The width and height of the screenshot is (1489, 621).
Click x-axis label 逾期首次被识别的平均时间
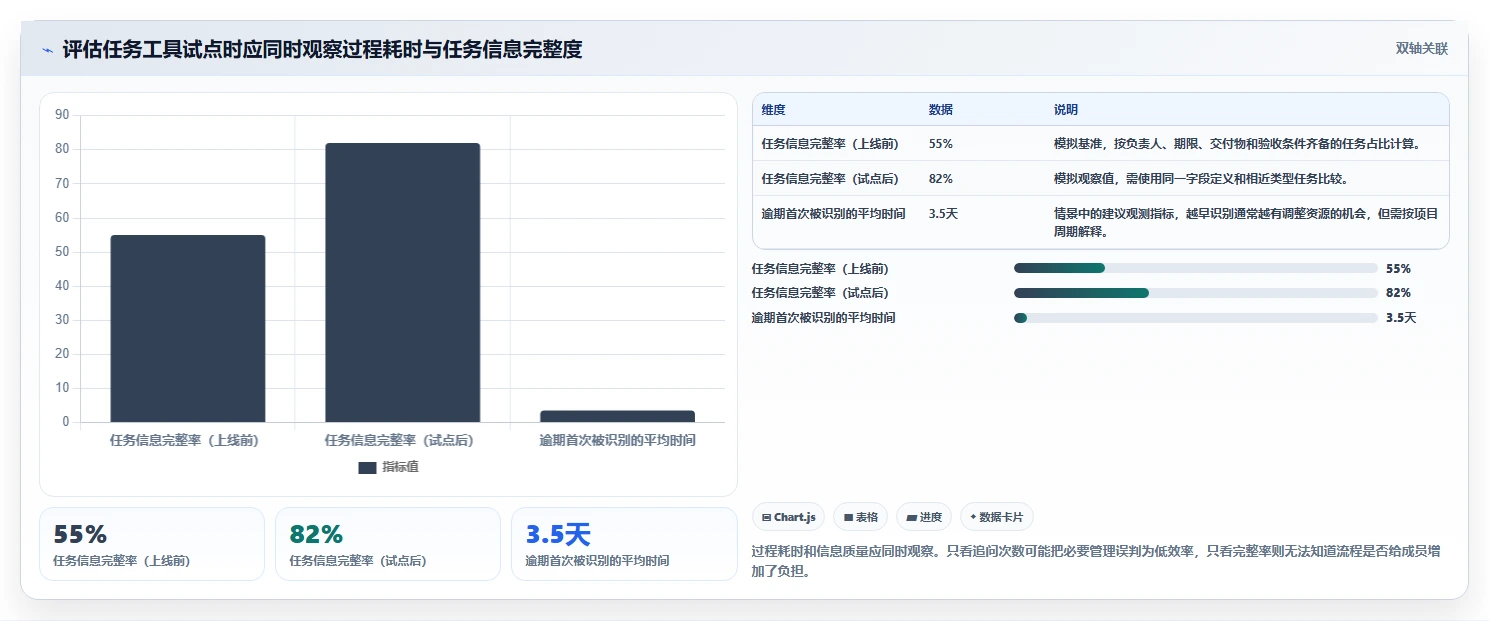pyautogui.click(x=617, y=440)
